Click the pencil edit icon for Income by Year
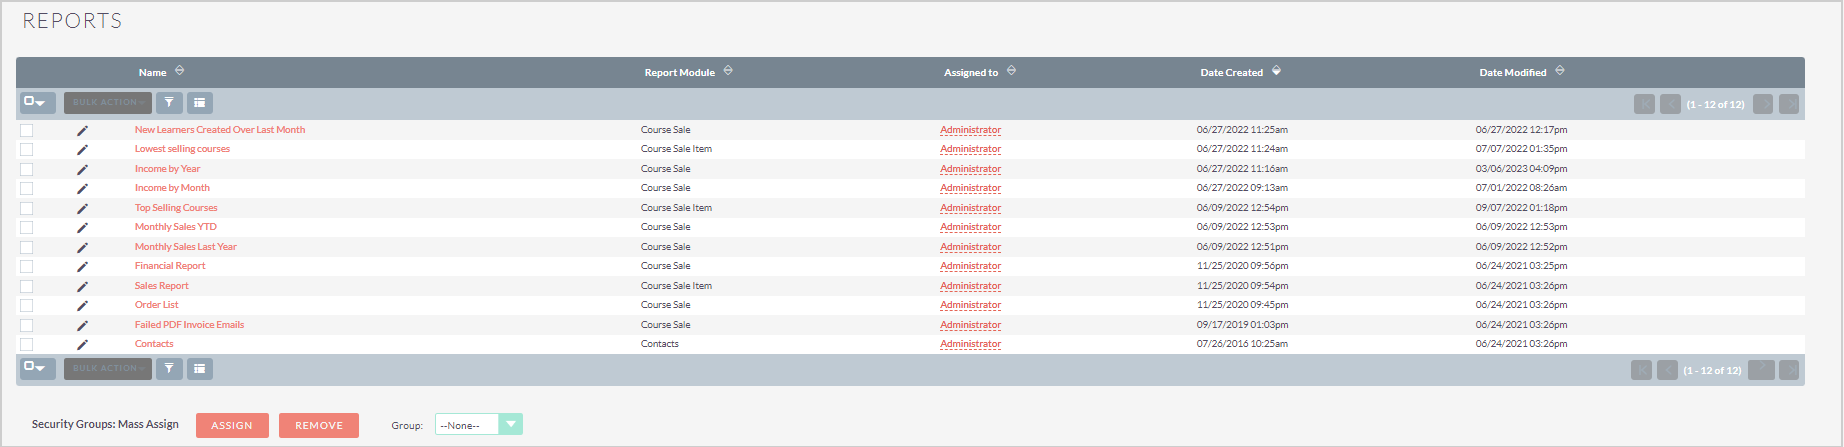The image size is (1844, 447). pos(82,169)
